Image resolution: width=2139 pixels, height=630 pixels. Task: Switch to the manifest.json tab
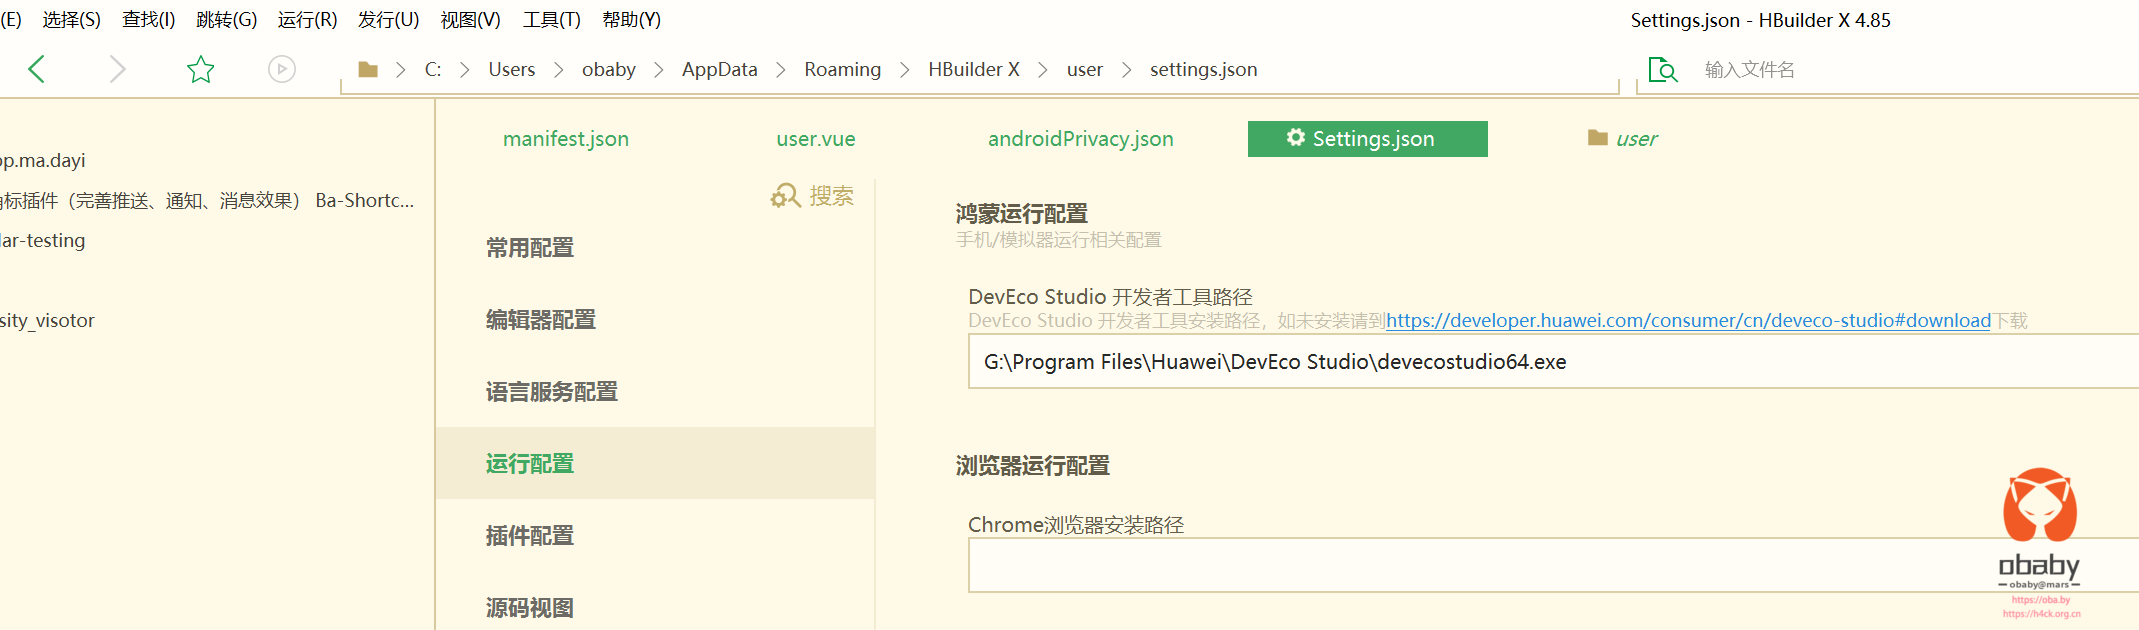566,139
